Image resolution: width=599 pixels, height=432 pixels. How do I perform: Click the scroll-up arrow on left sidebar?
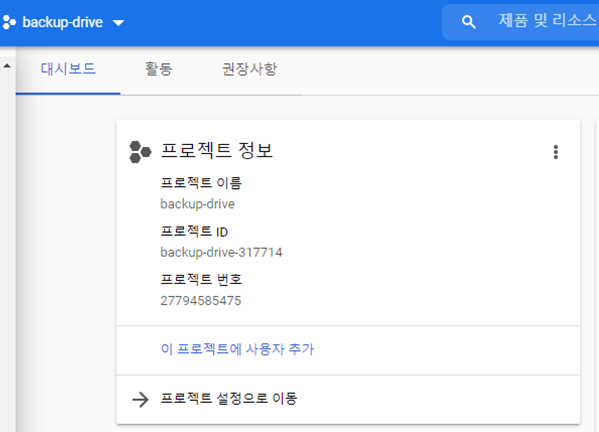(x=7, y=66)
